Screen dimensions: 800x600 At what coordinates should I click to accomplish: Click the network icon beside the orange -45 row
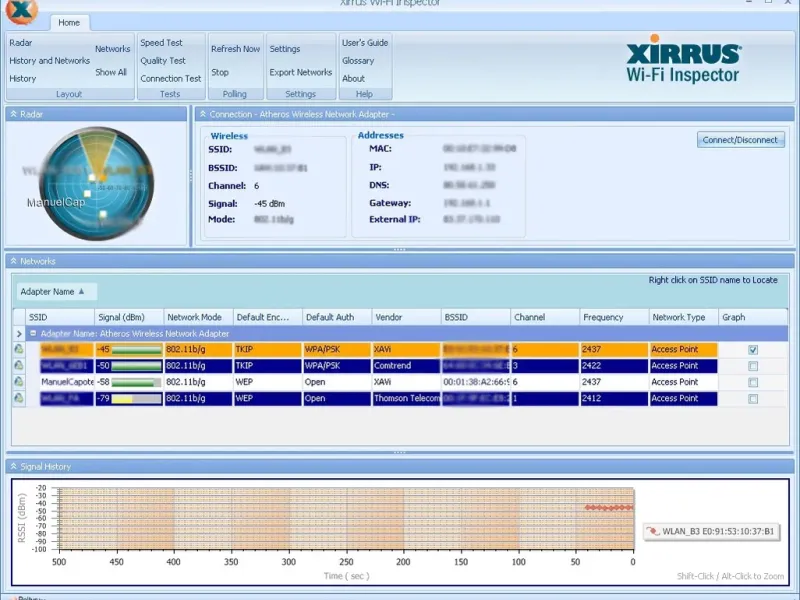point(19,349)
